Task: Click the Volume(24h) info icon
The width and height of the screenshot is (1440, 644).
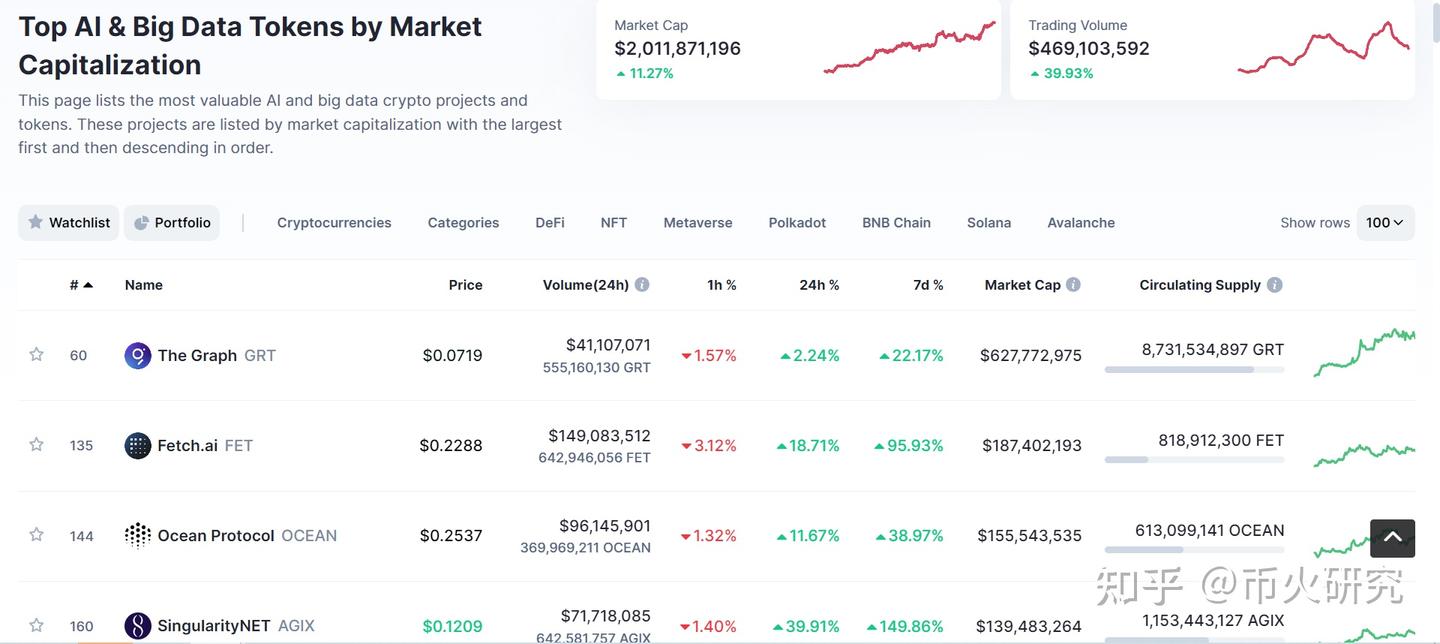Action: click(x=642, y=285)
